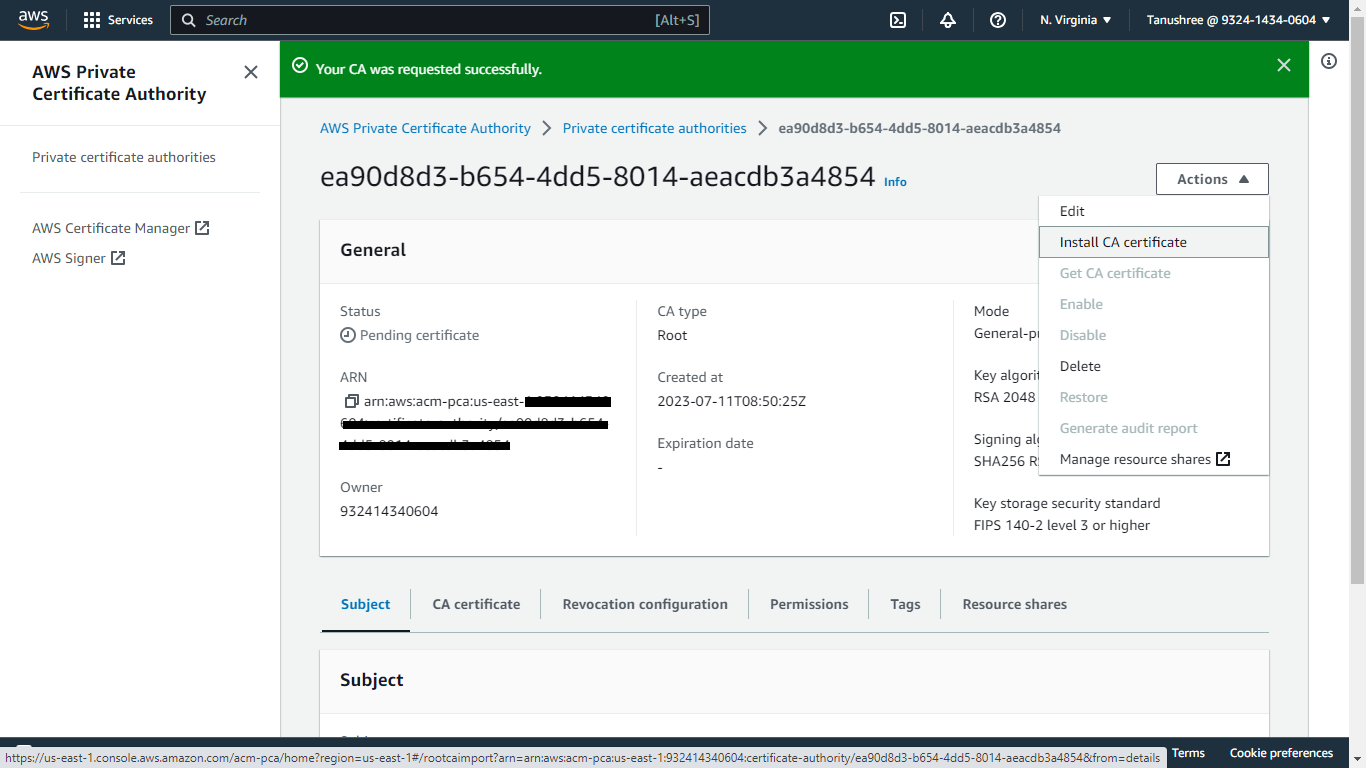The image size is (1366, 768).
Task: Open the Resource shares tab
Action: click(x=1014, y=604)
